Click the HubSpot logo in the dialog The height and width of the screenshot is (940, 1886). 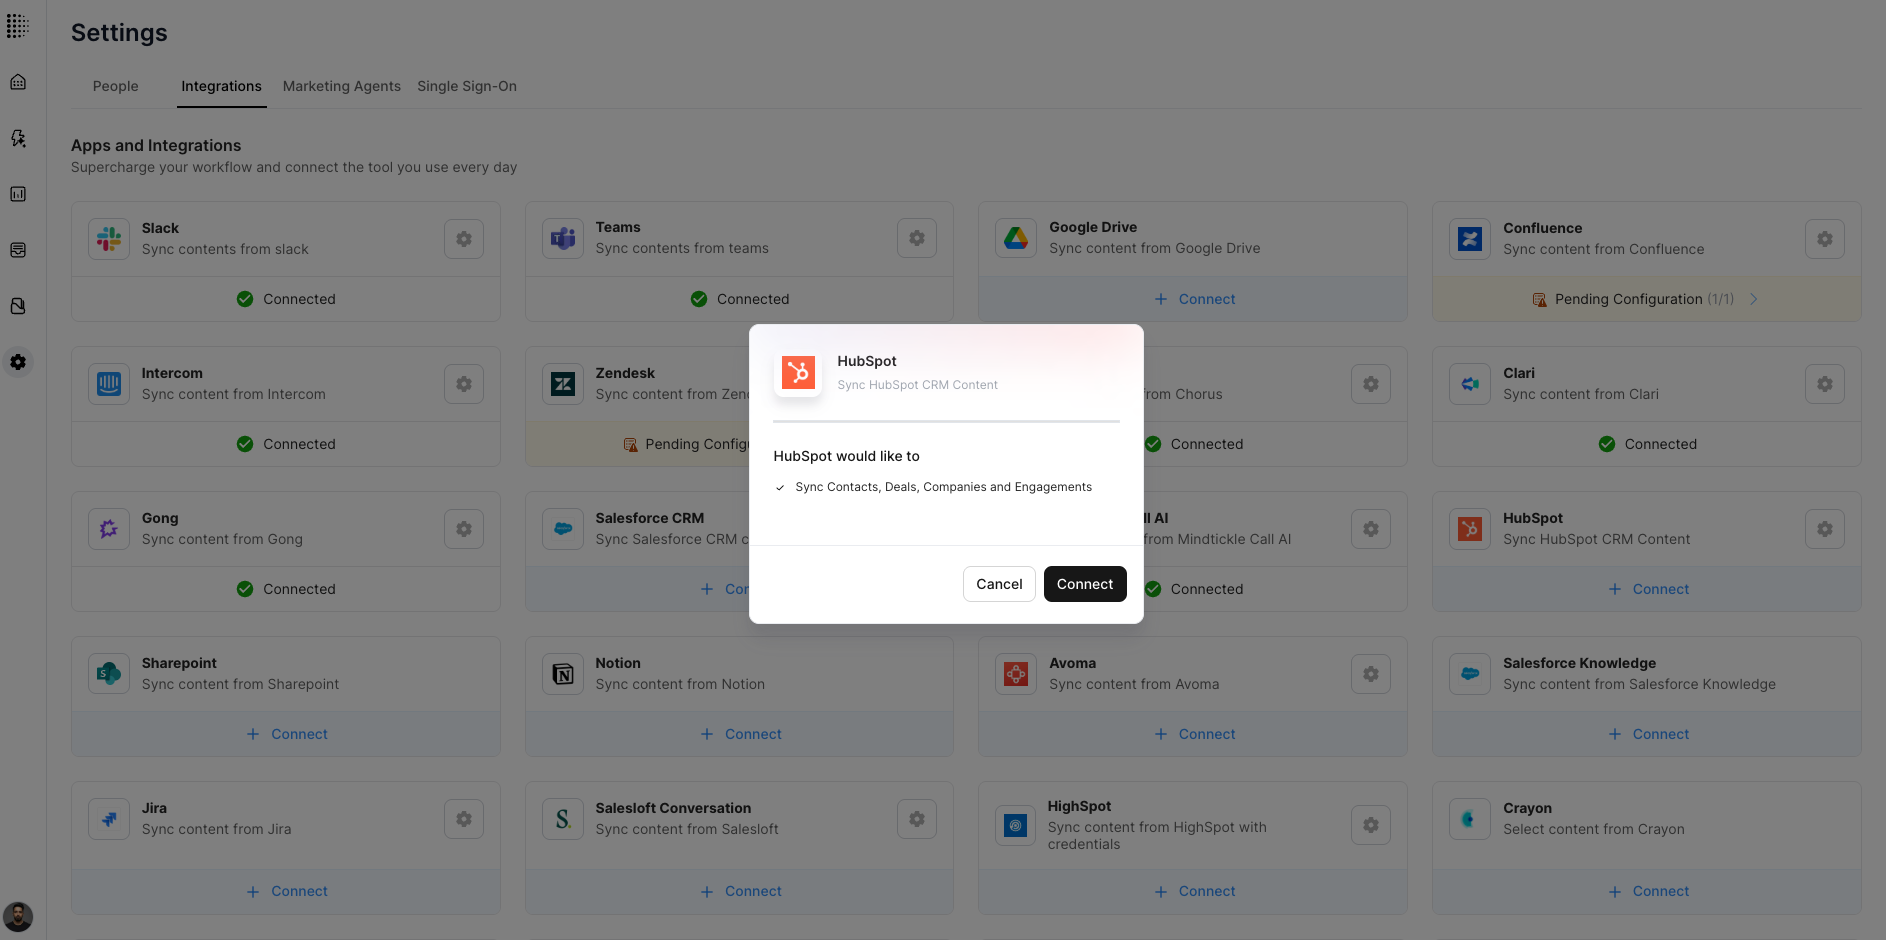(x=798, y=373)
